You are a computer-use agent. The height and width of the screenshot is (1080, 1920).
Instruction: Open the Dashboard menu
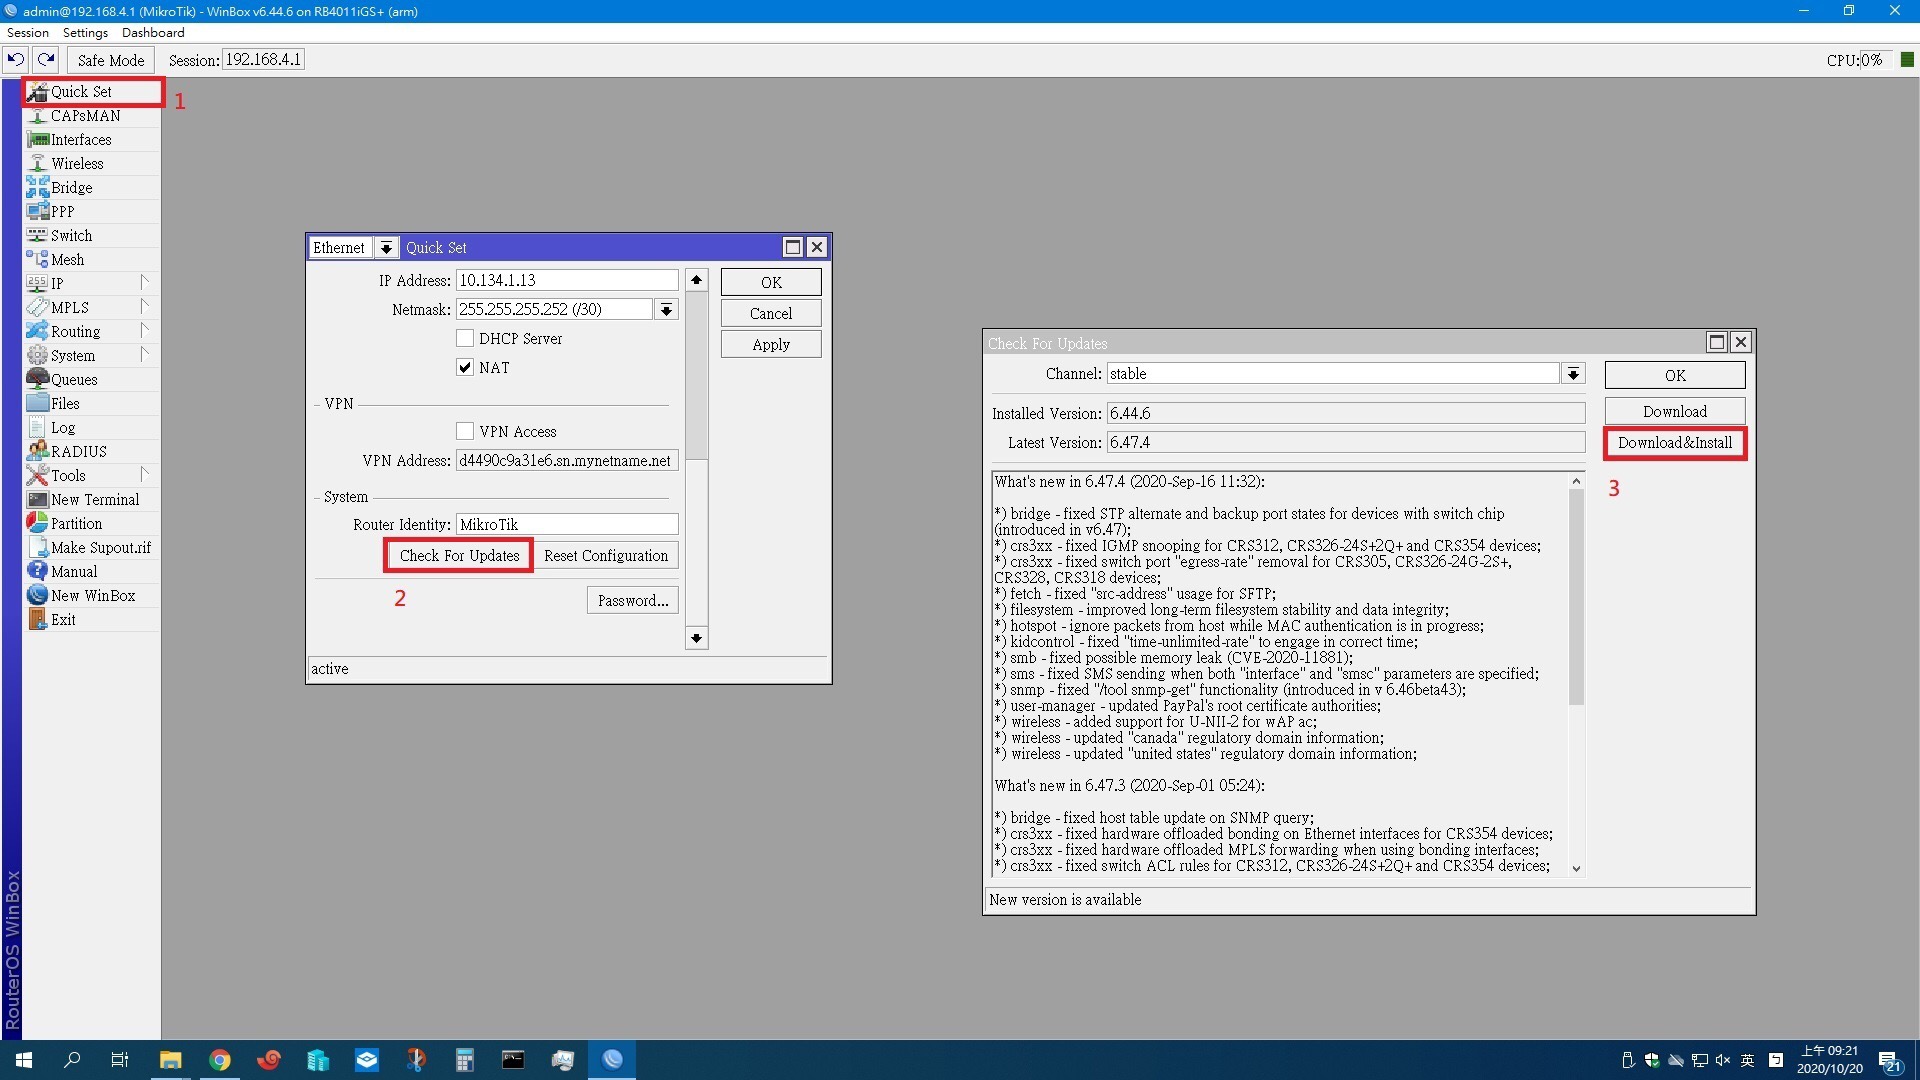[153, 33]
